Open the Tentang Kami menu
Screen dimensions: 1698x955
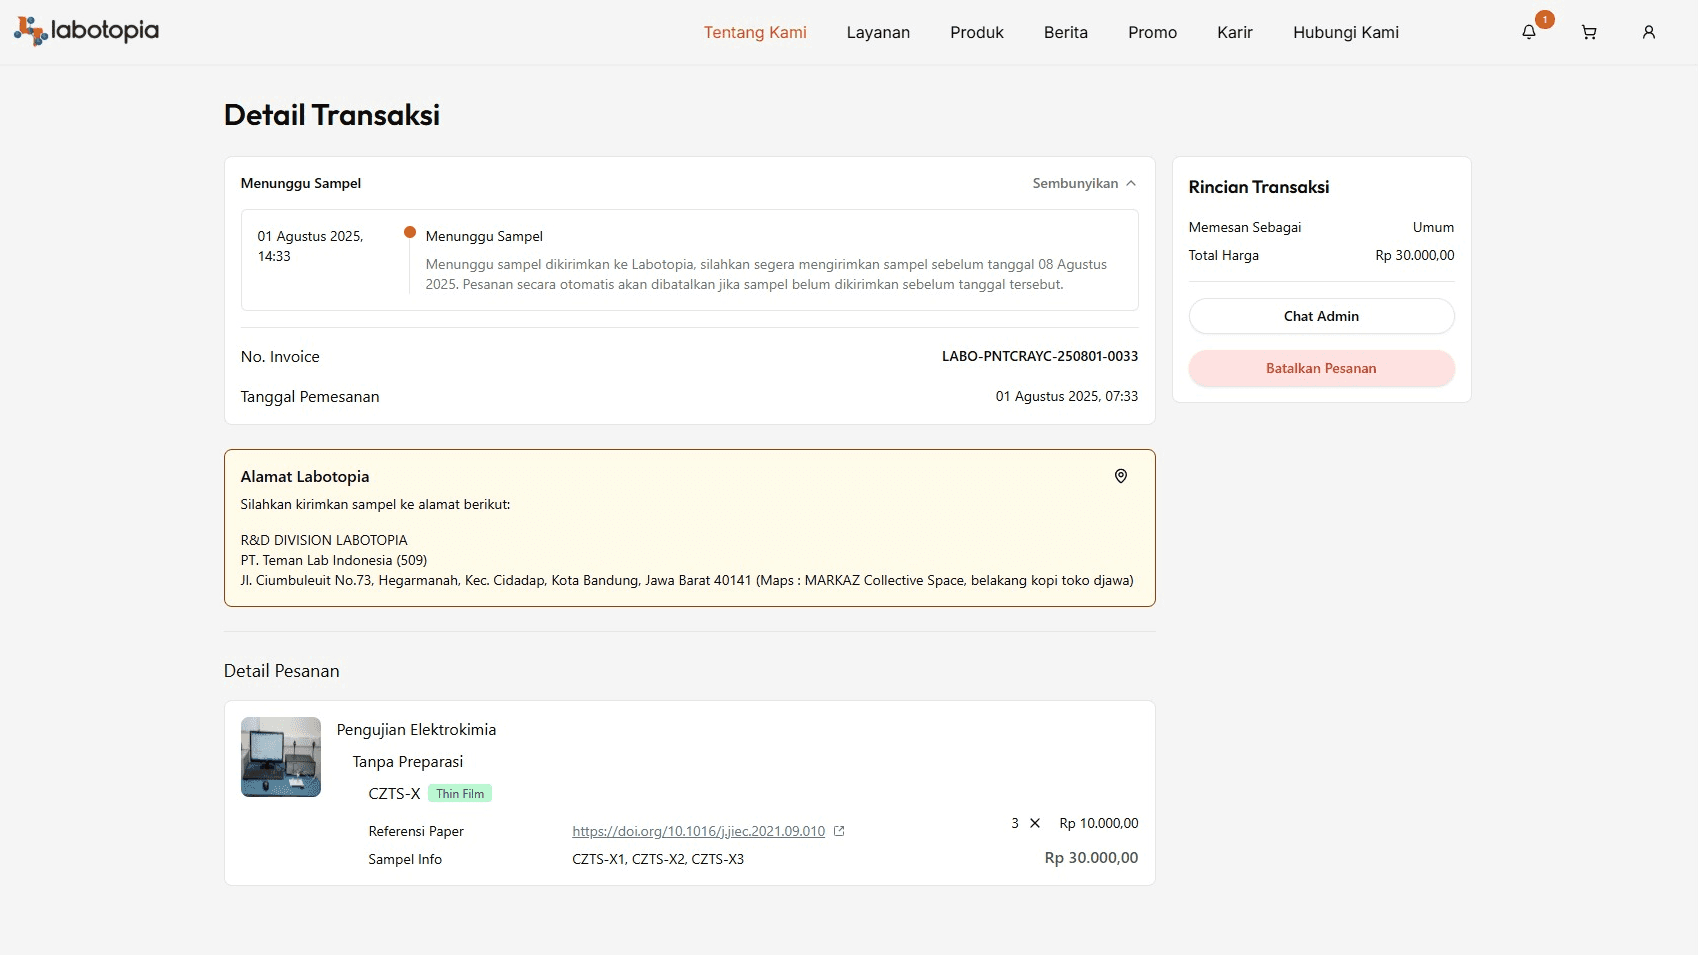click(754, 32)
